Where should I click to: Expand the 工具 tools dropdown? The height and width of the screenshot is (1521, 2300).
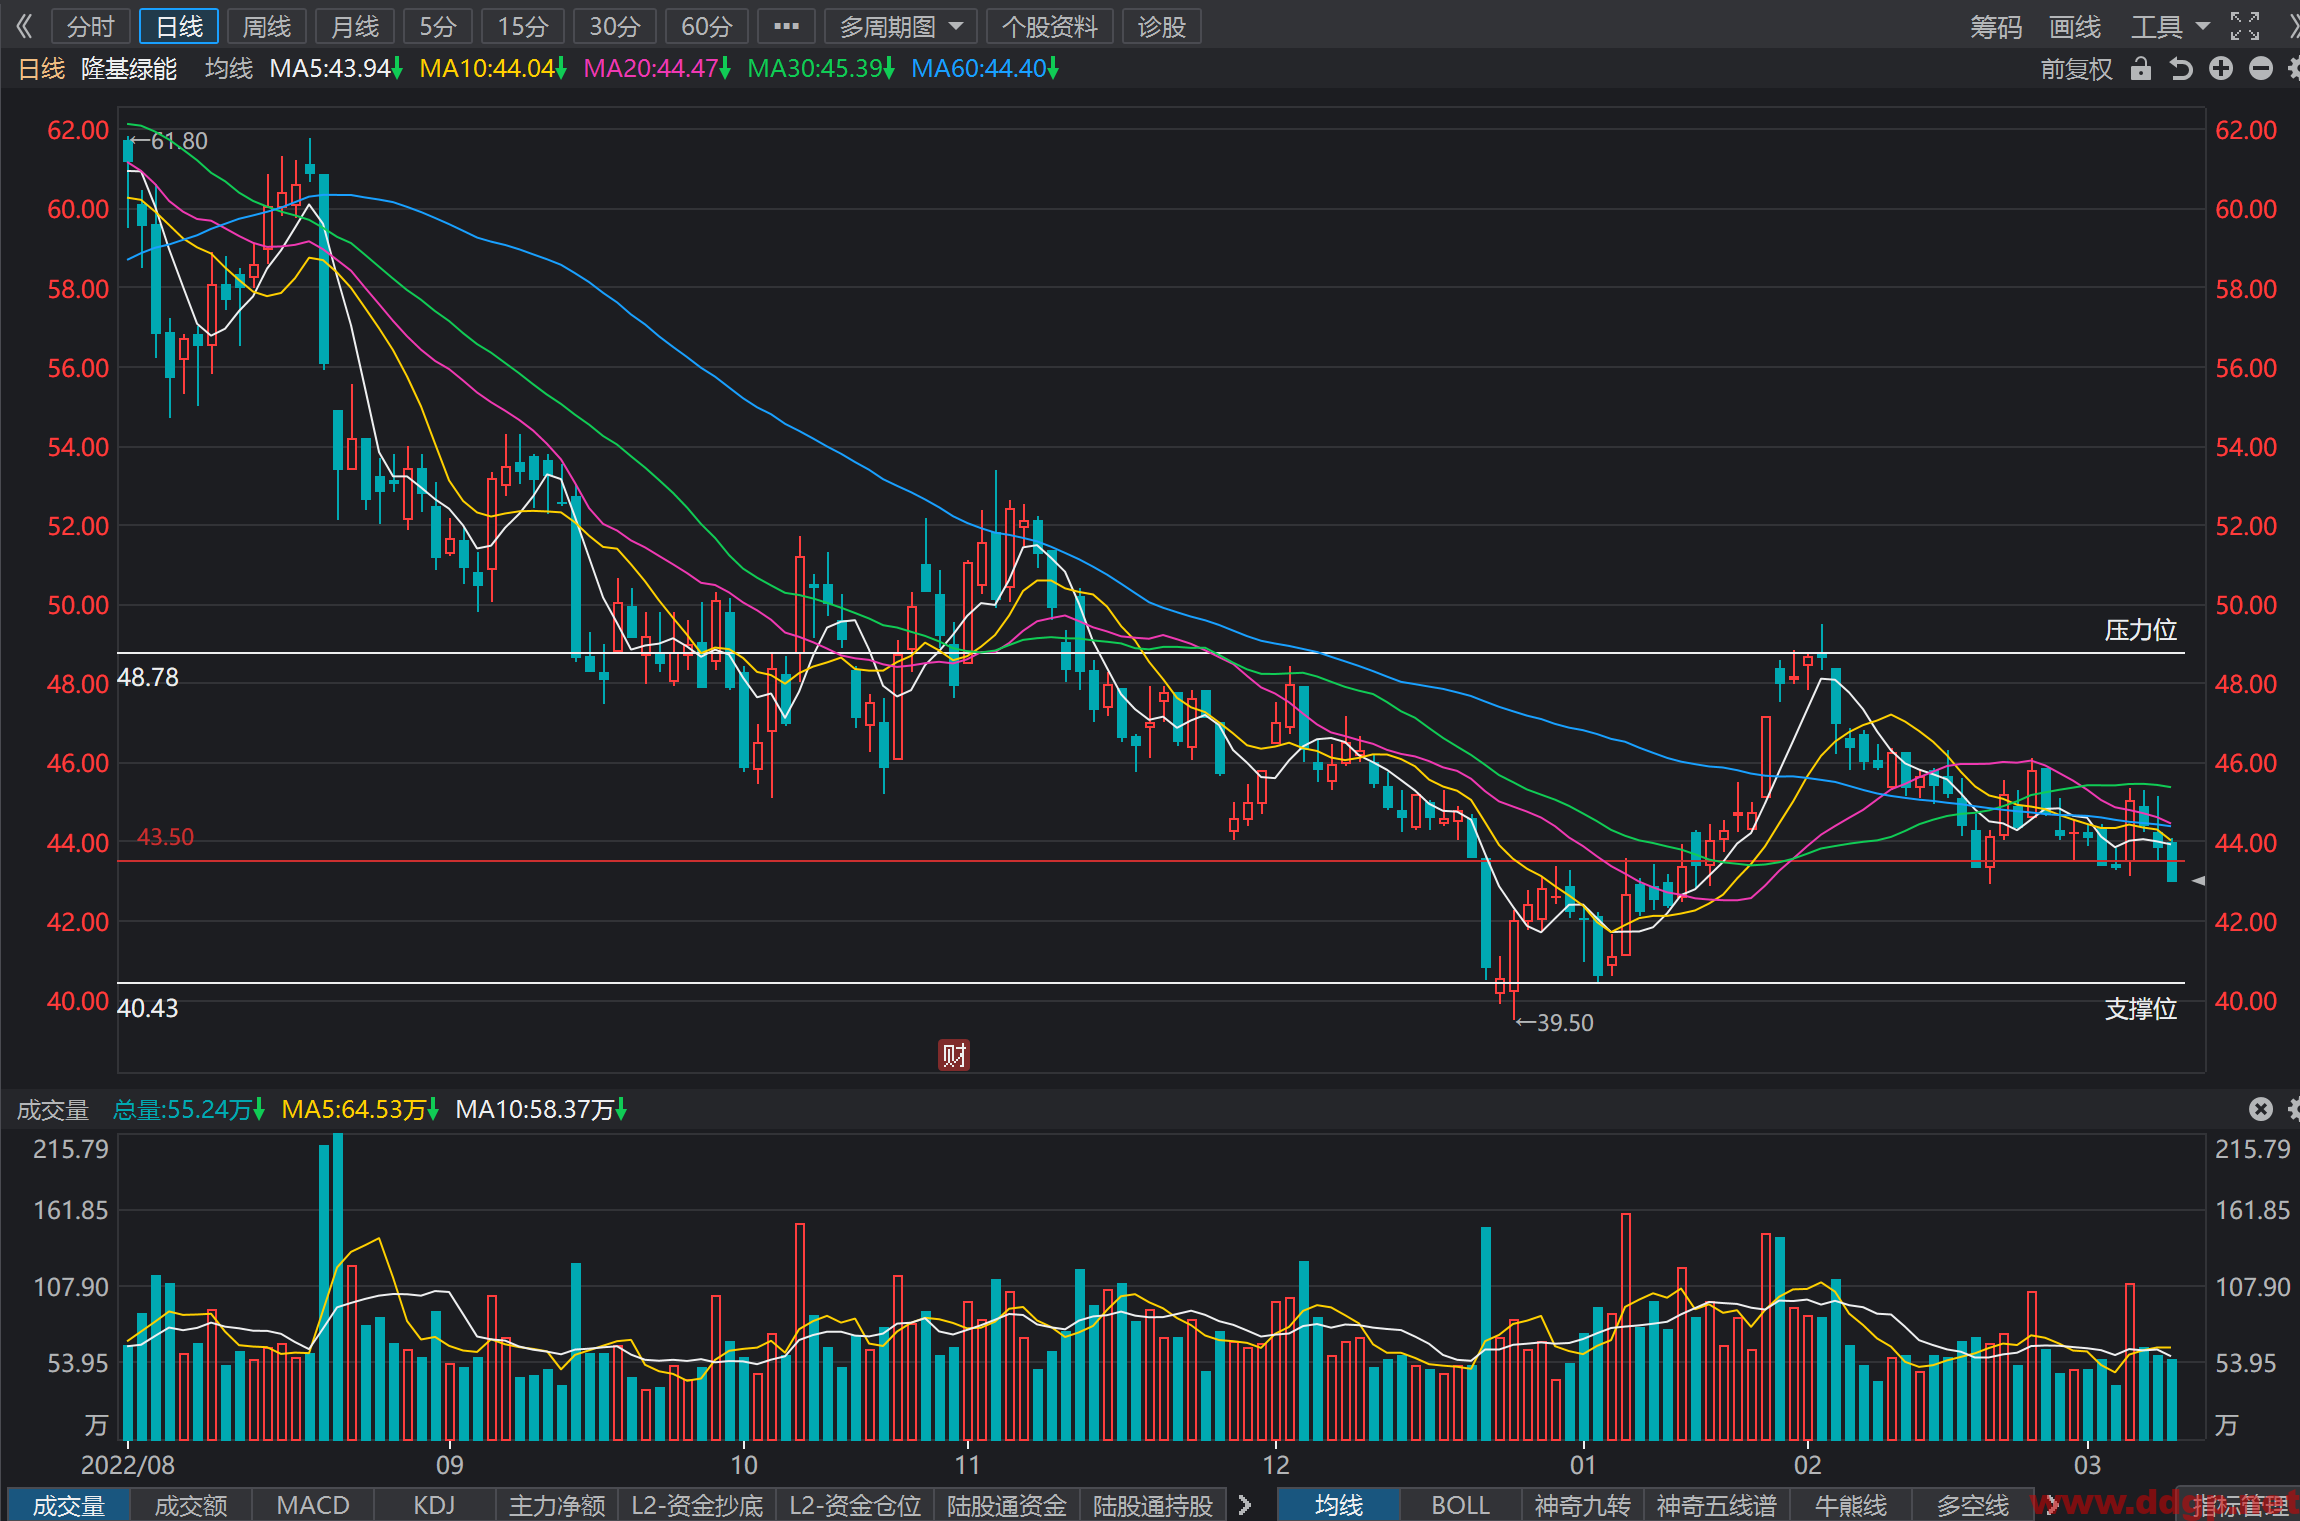(2169, 26)
